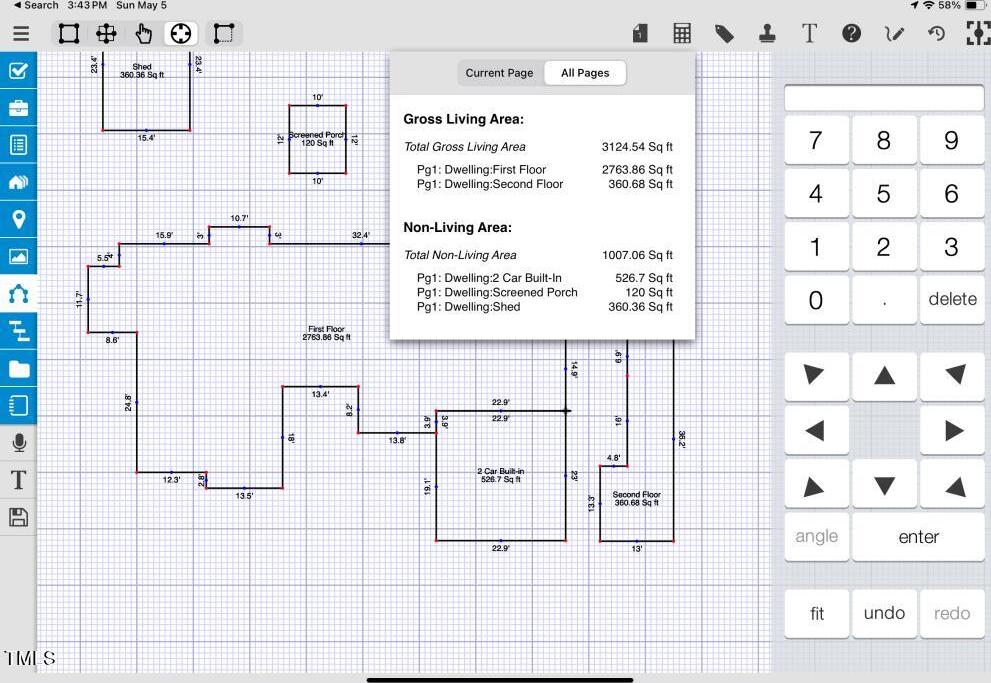Tap keypad digit 8
The width and height of the screenshot is (991, 683).
pyautogui.click(x=884, y=140)
